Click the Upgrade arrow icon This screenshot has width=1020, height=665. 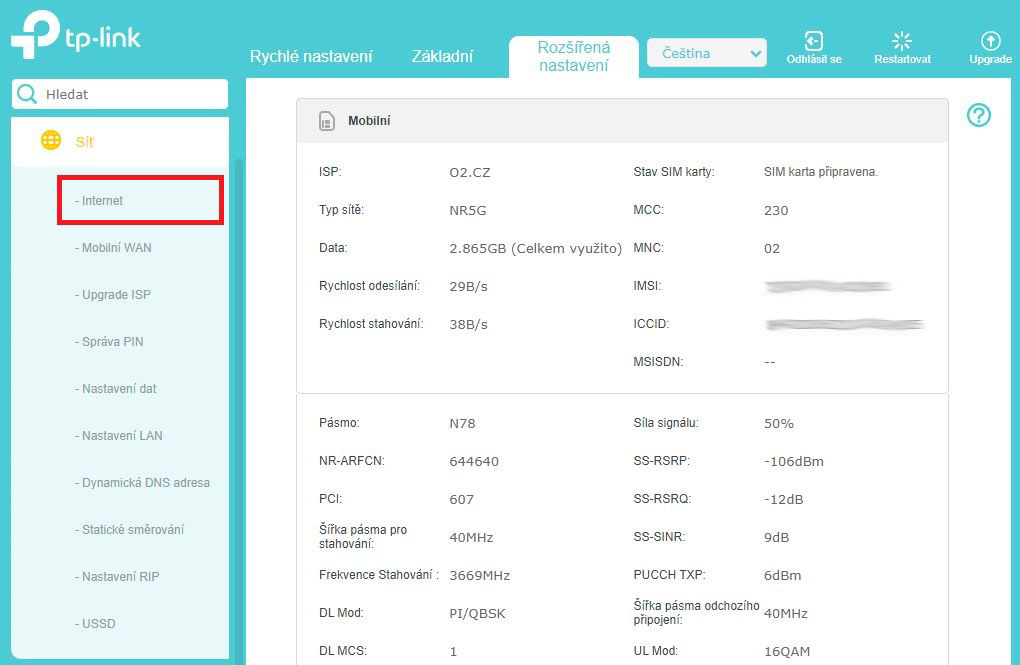tap(990, 41)
